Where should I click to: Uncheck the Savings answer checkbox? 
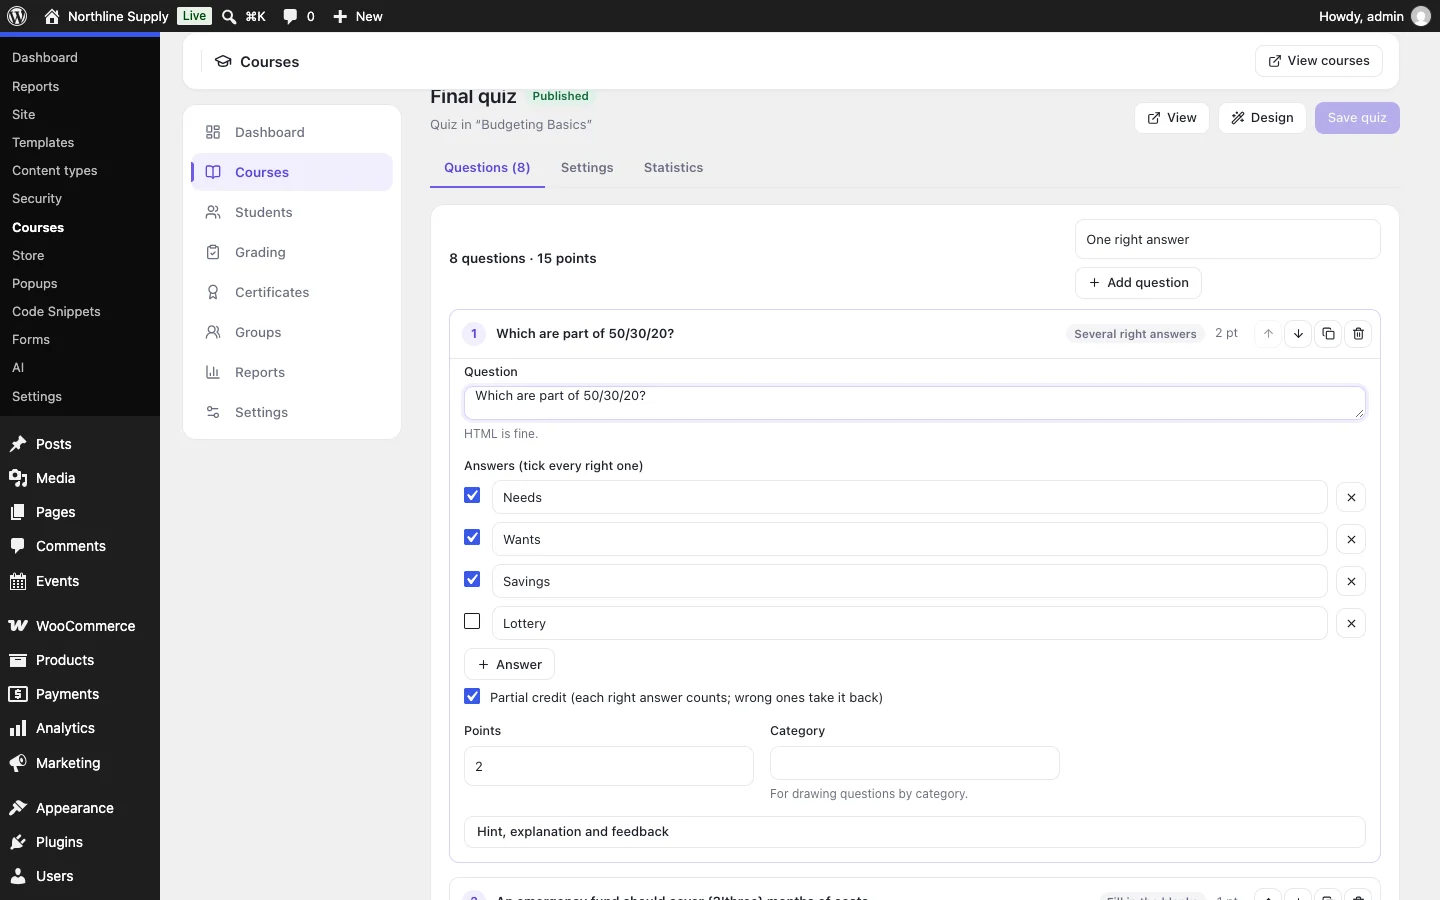tap(472, 580)
